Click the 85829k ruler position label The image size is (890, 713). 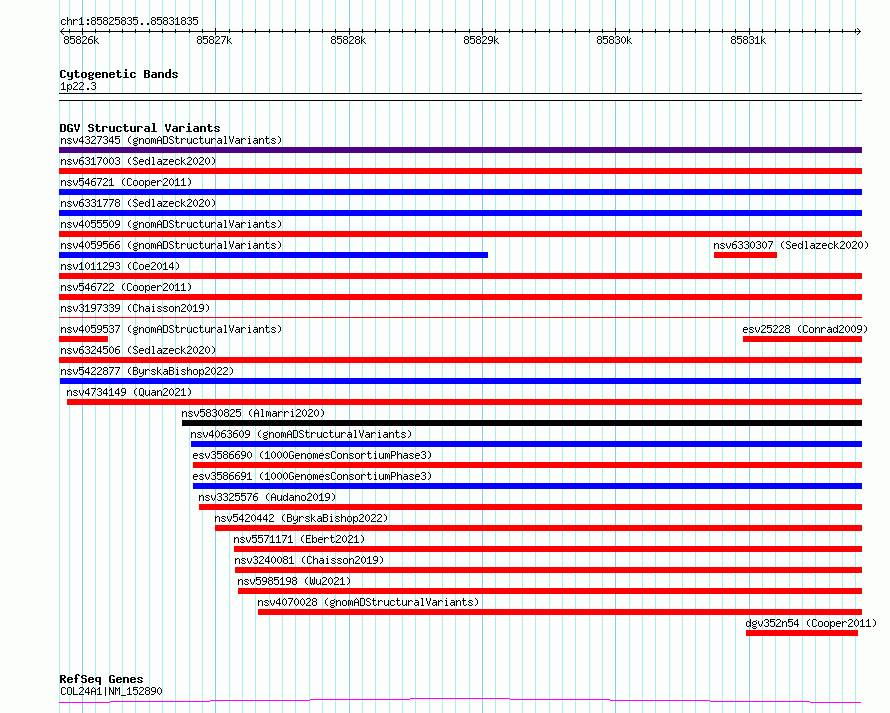click(481, 40)
